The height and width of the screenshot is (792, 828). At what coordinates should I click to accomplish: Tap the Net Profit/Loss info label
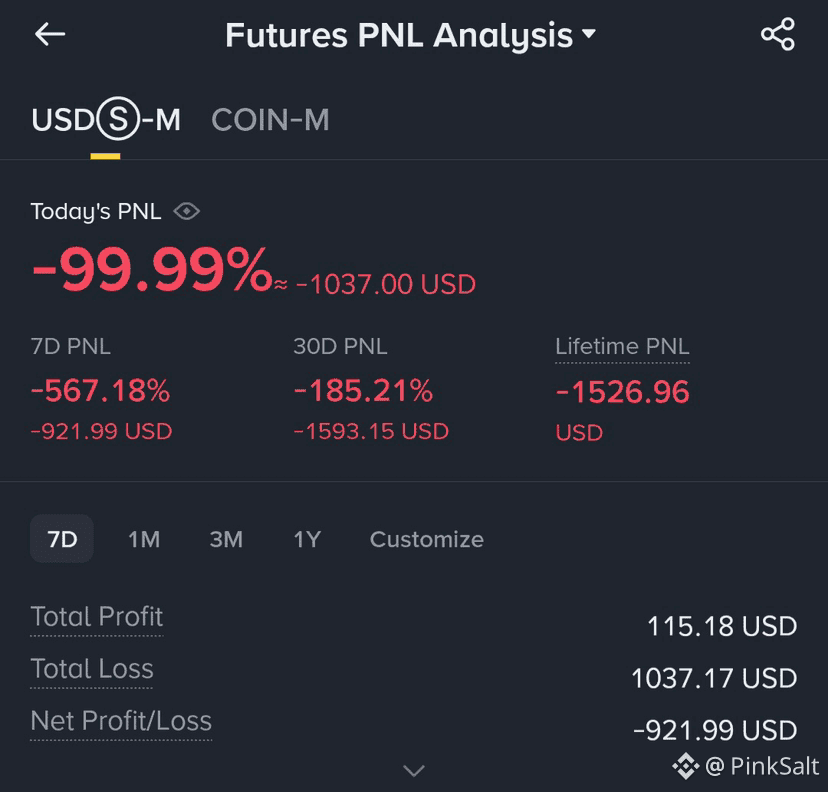121,721
